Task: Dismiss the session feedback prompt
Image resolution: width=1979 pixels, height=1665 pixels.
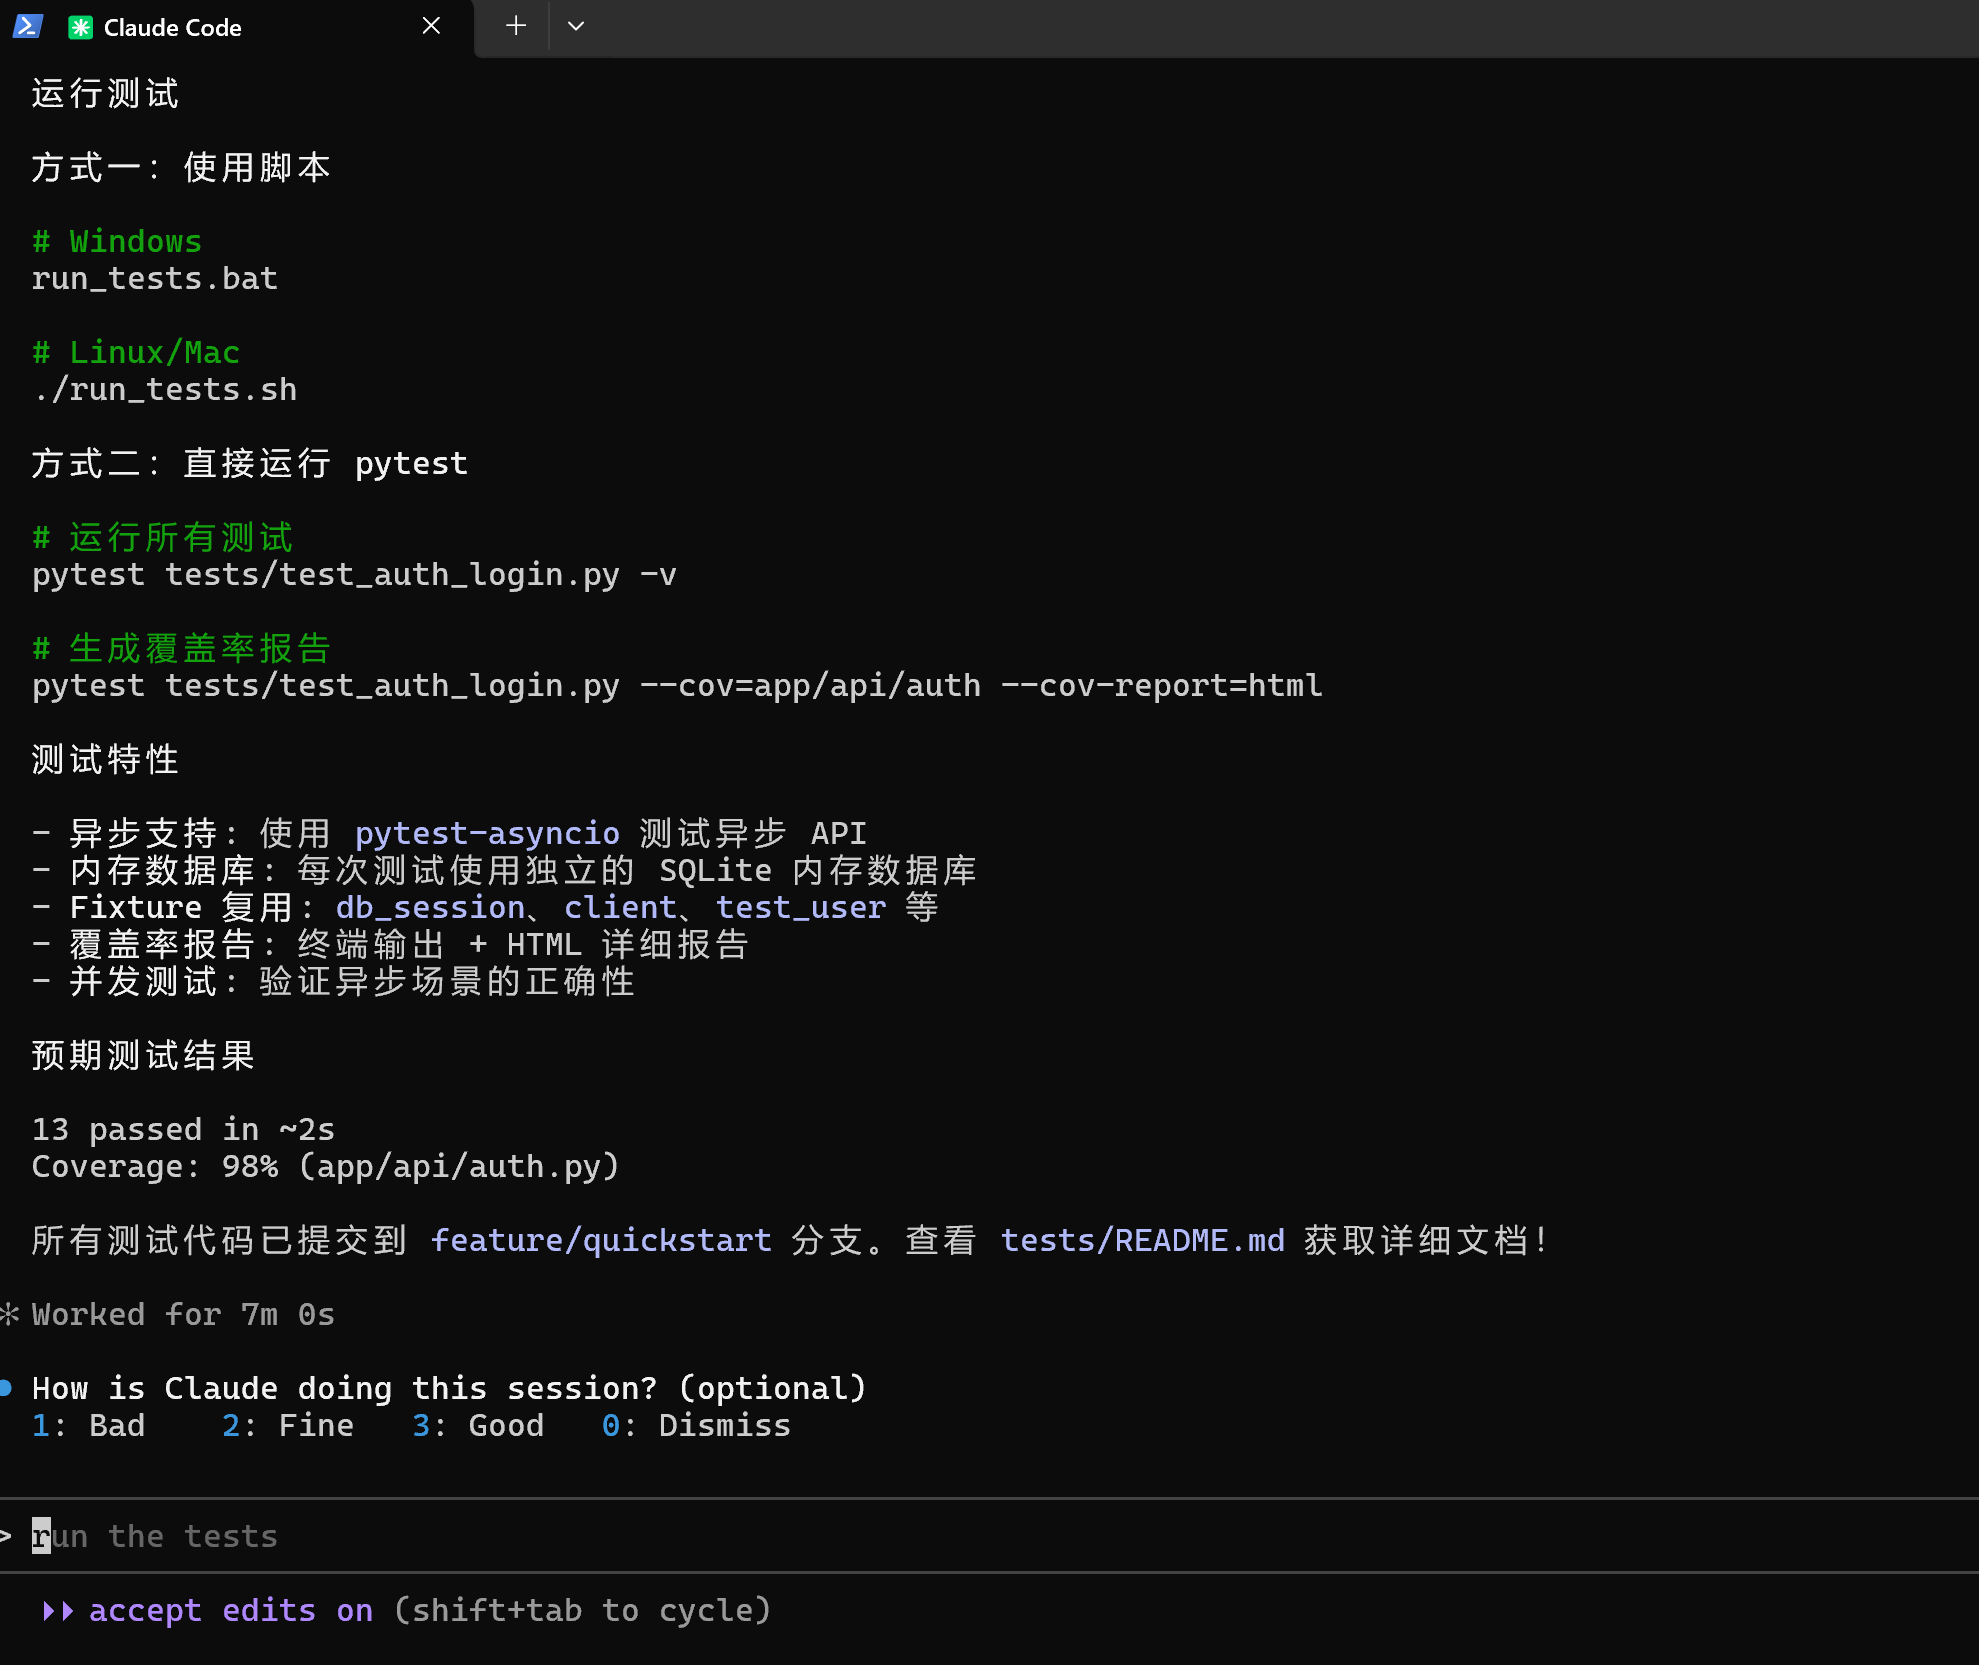Action: 695,1425
